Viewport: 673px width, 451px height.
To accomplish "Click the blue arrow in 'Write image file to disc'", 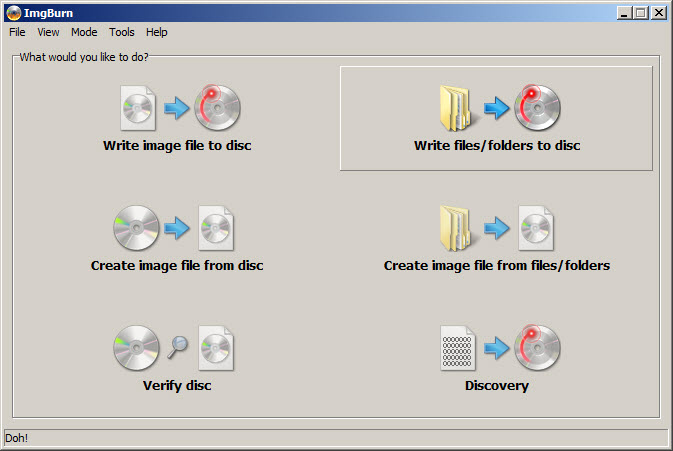I will (x=176, y=108).
